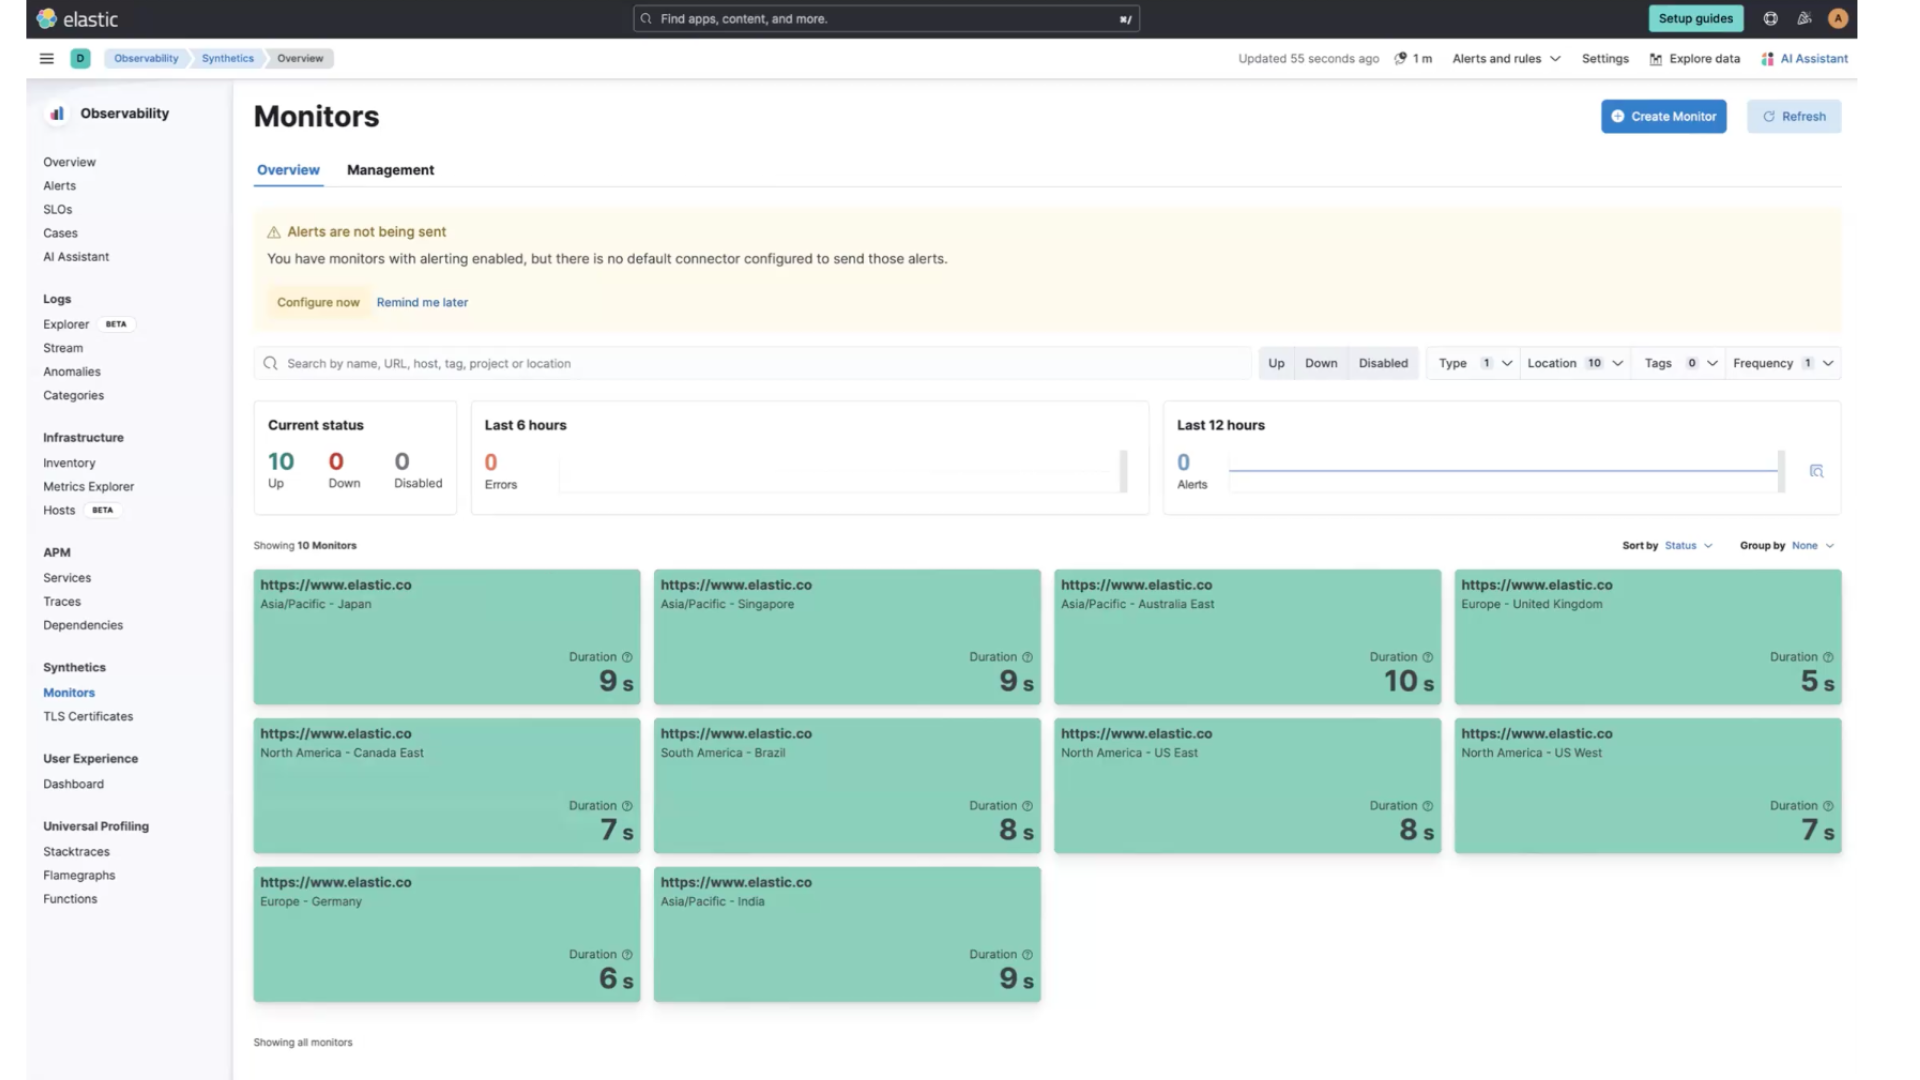Click the search magnifier icon in monitors
Image resolution: width=1920 pixels, height=1080 pixels.
point(269,363)
